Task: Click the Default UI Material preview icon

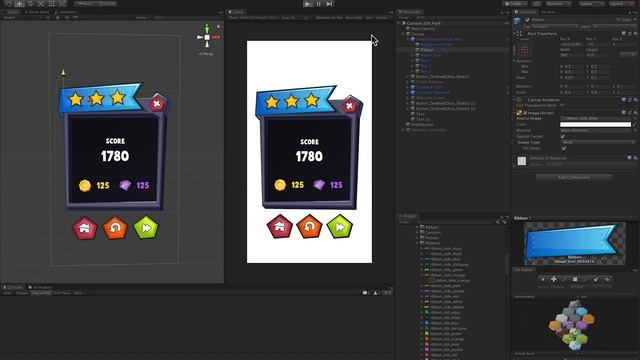Action: [522, 161]
